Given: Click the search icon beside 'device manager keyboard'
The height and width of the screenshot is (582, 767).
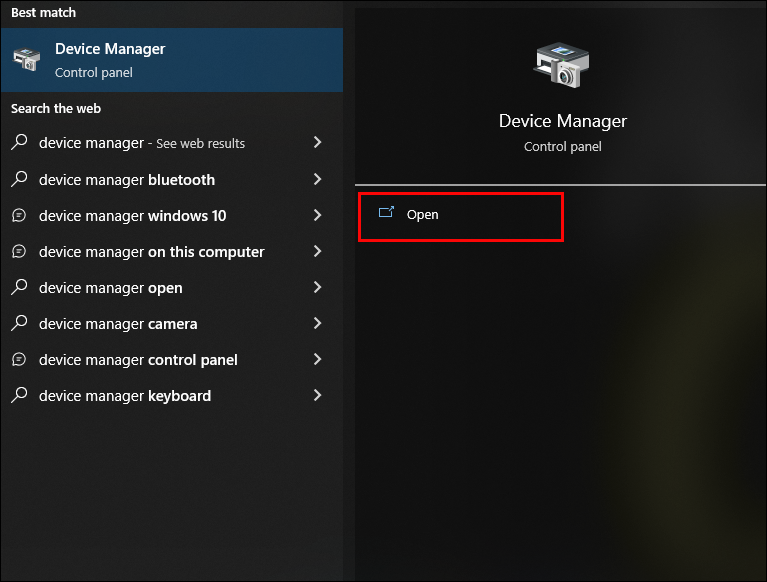Looking at the screenshot, I should click(x=19, y=396).
